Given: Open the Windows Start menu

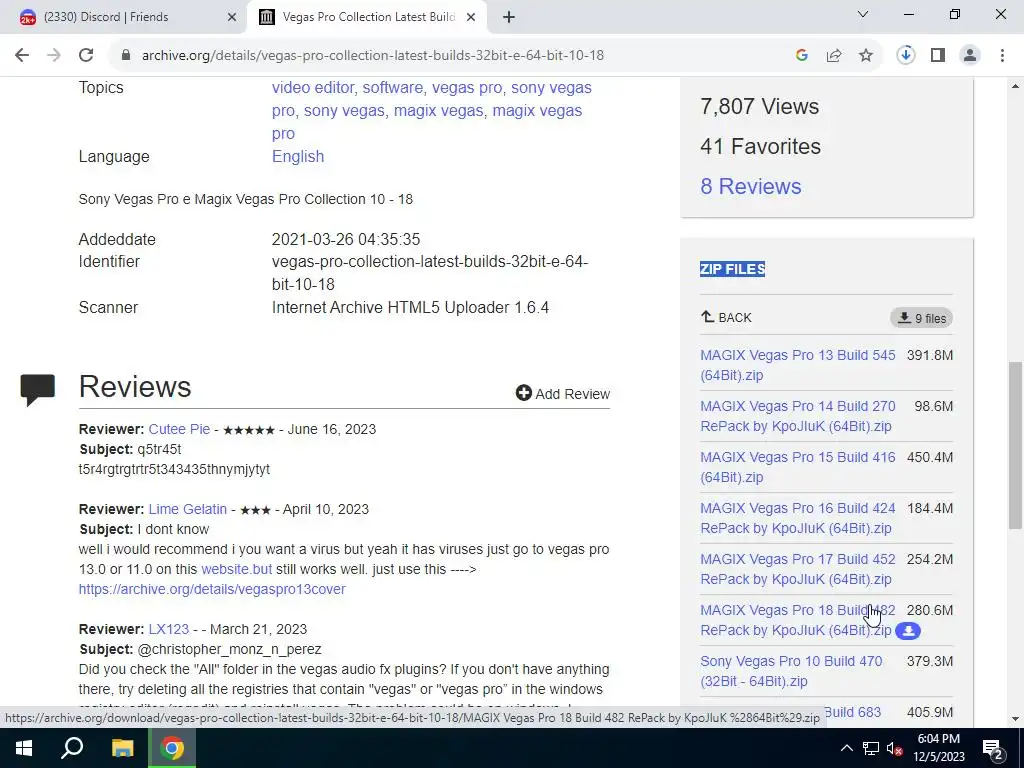Looking at the screenshot, I should pyautogui.click(x=24, y=748).
